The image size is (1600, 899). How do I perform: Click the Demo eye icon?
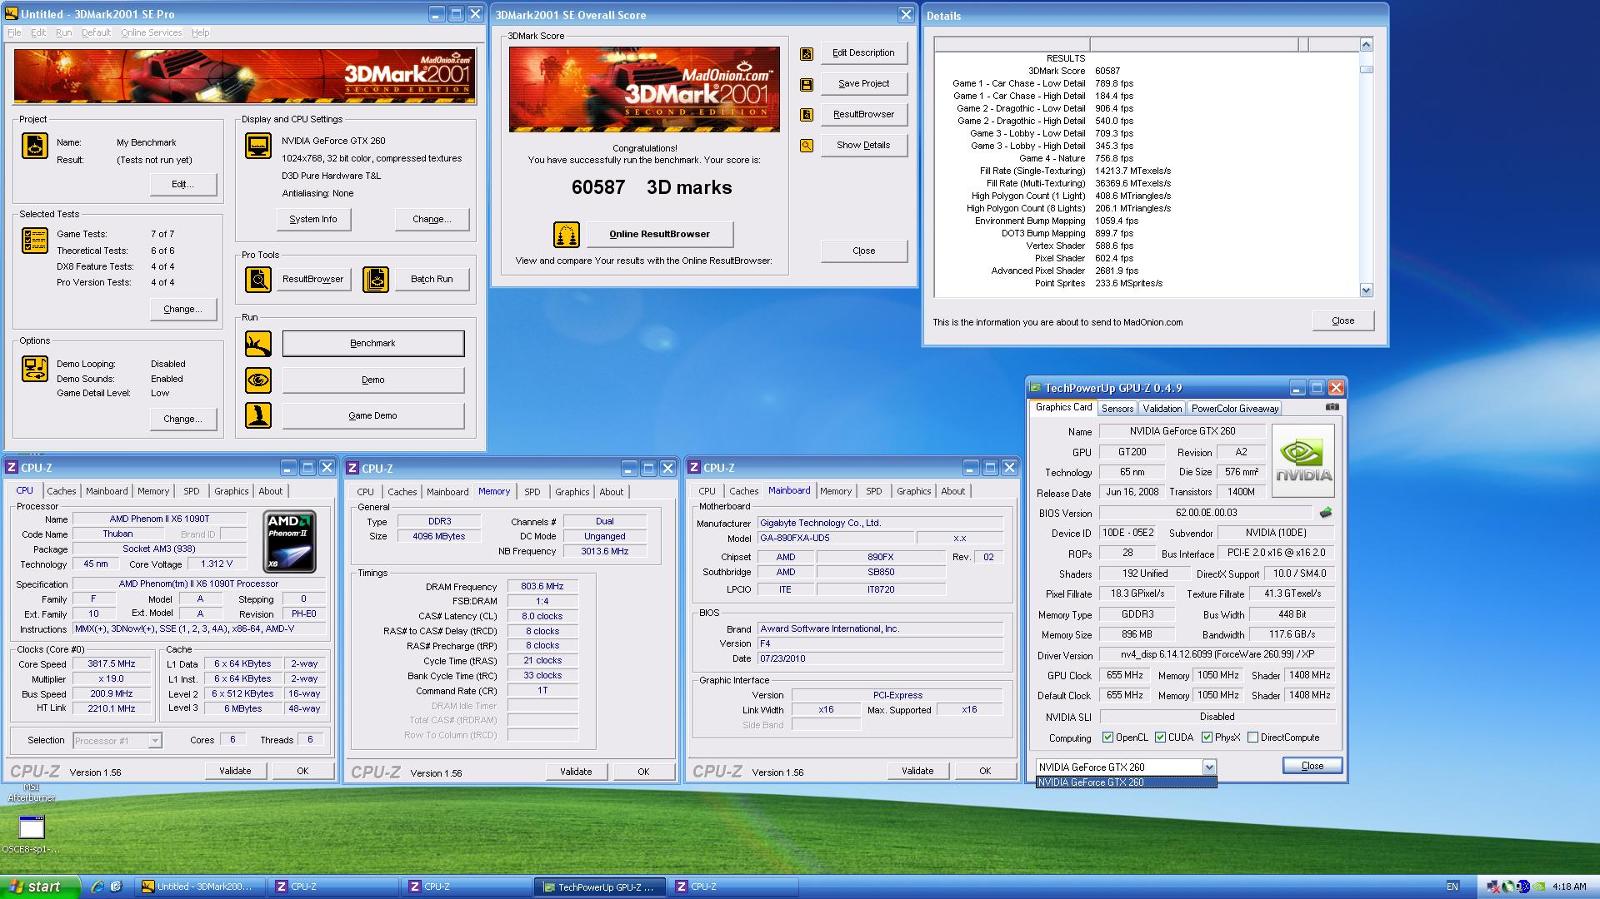(258, 380)
